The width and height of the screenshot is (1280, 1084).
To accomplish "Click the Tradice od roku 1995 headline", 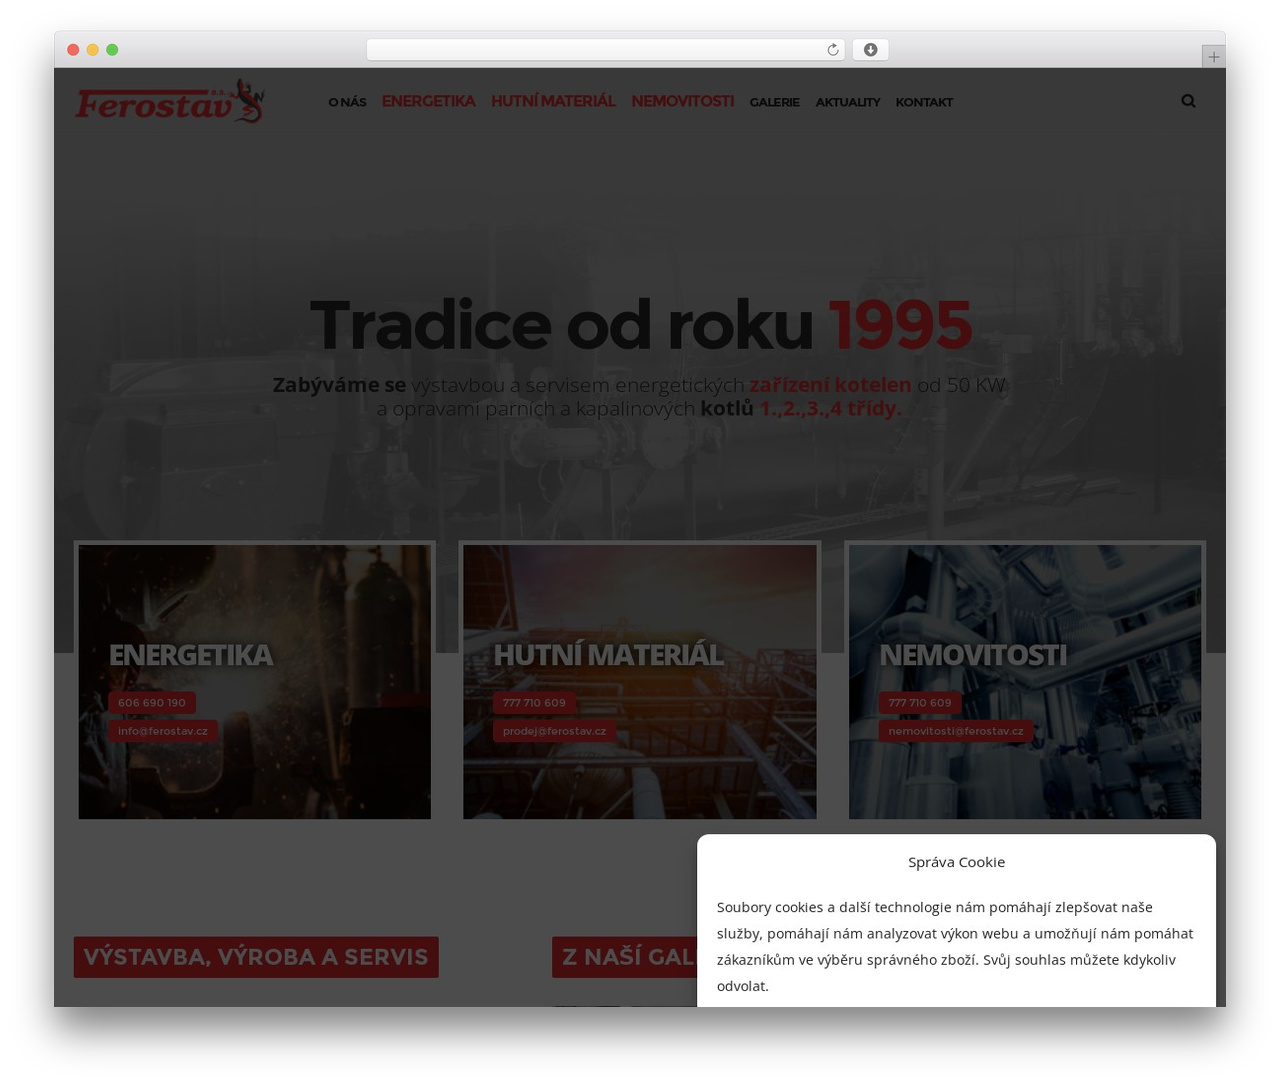I will [x=640, y=325].
